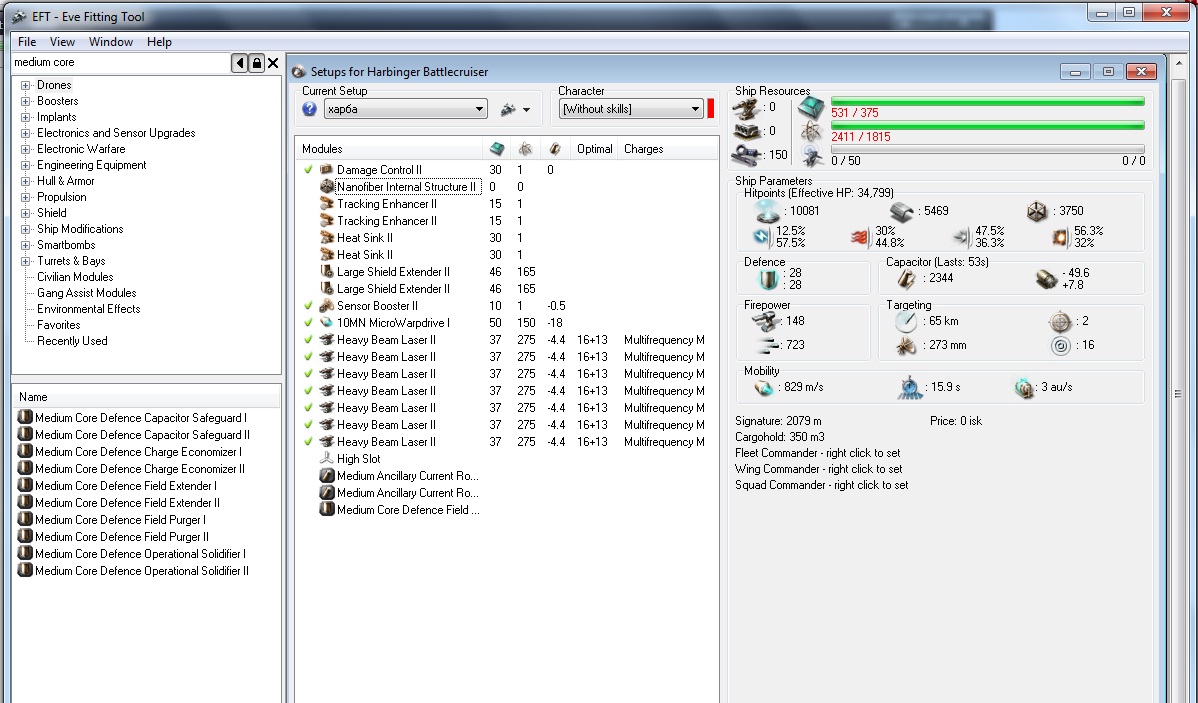Click the Damage Control II module icon
The height and width of the screenshot is (703, 1198).
[326, 170]
